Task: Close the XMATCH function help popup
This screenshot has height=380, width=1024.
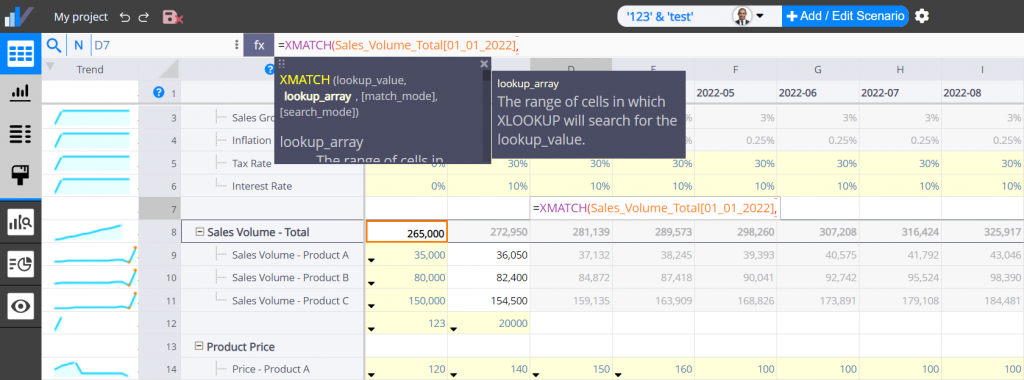Action: tap(484, 63)
